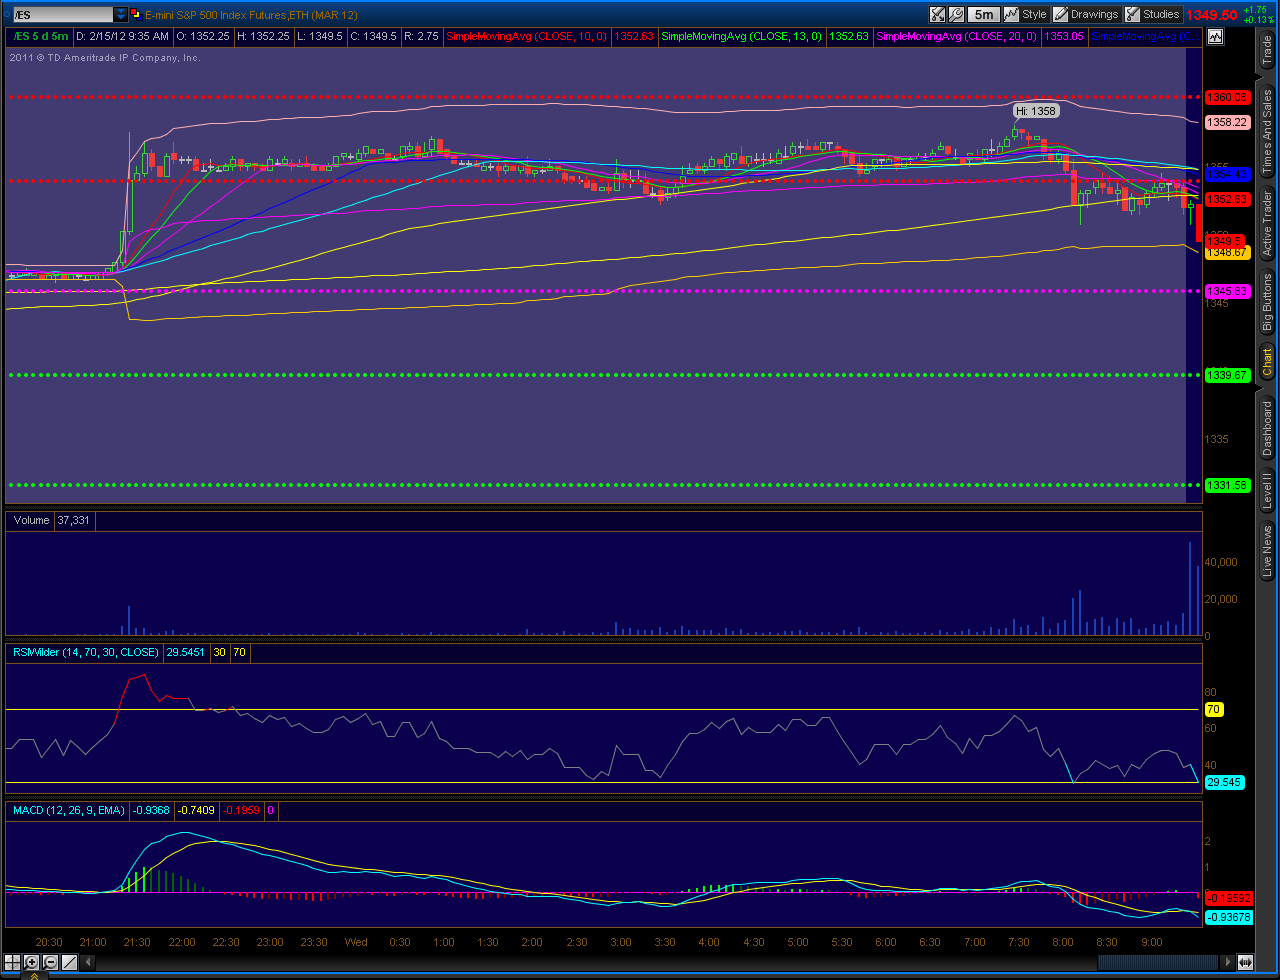
Task: Click the truncated blue SimpleMovingAvg label
Action: click(x=1144, y=36)
